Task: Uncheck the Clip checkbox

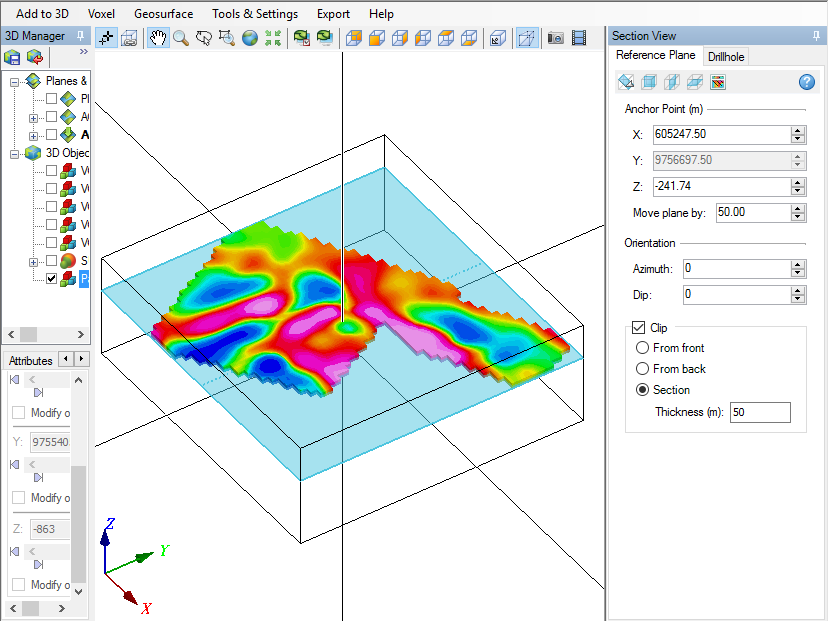Action: point(639,327)
